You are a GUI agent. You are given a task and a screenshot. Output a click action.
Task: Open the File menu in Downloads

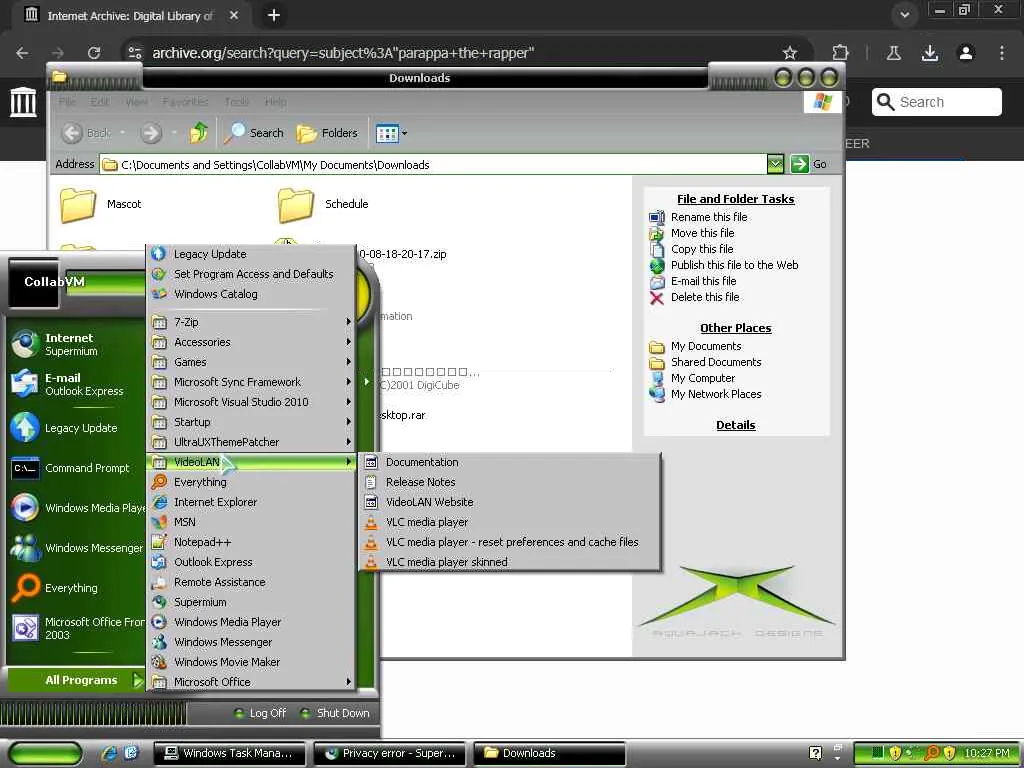67,102
